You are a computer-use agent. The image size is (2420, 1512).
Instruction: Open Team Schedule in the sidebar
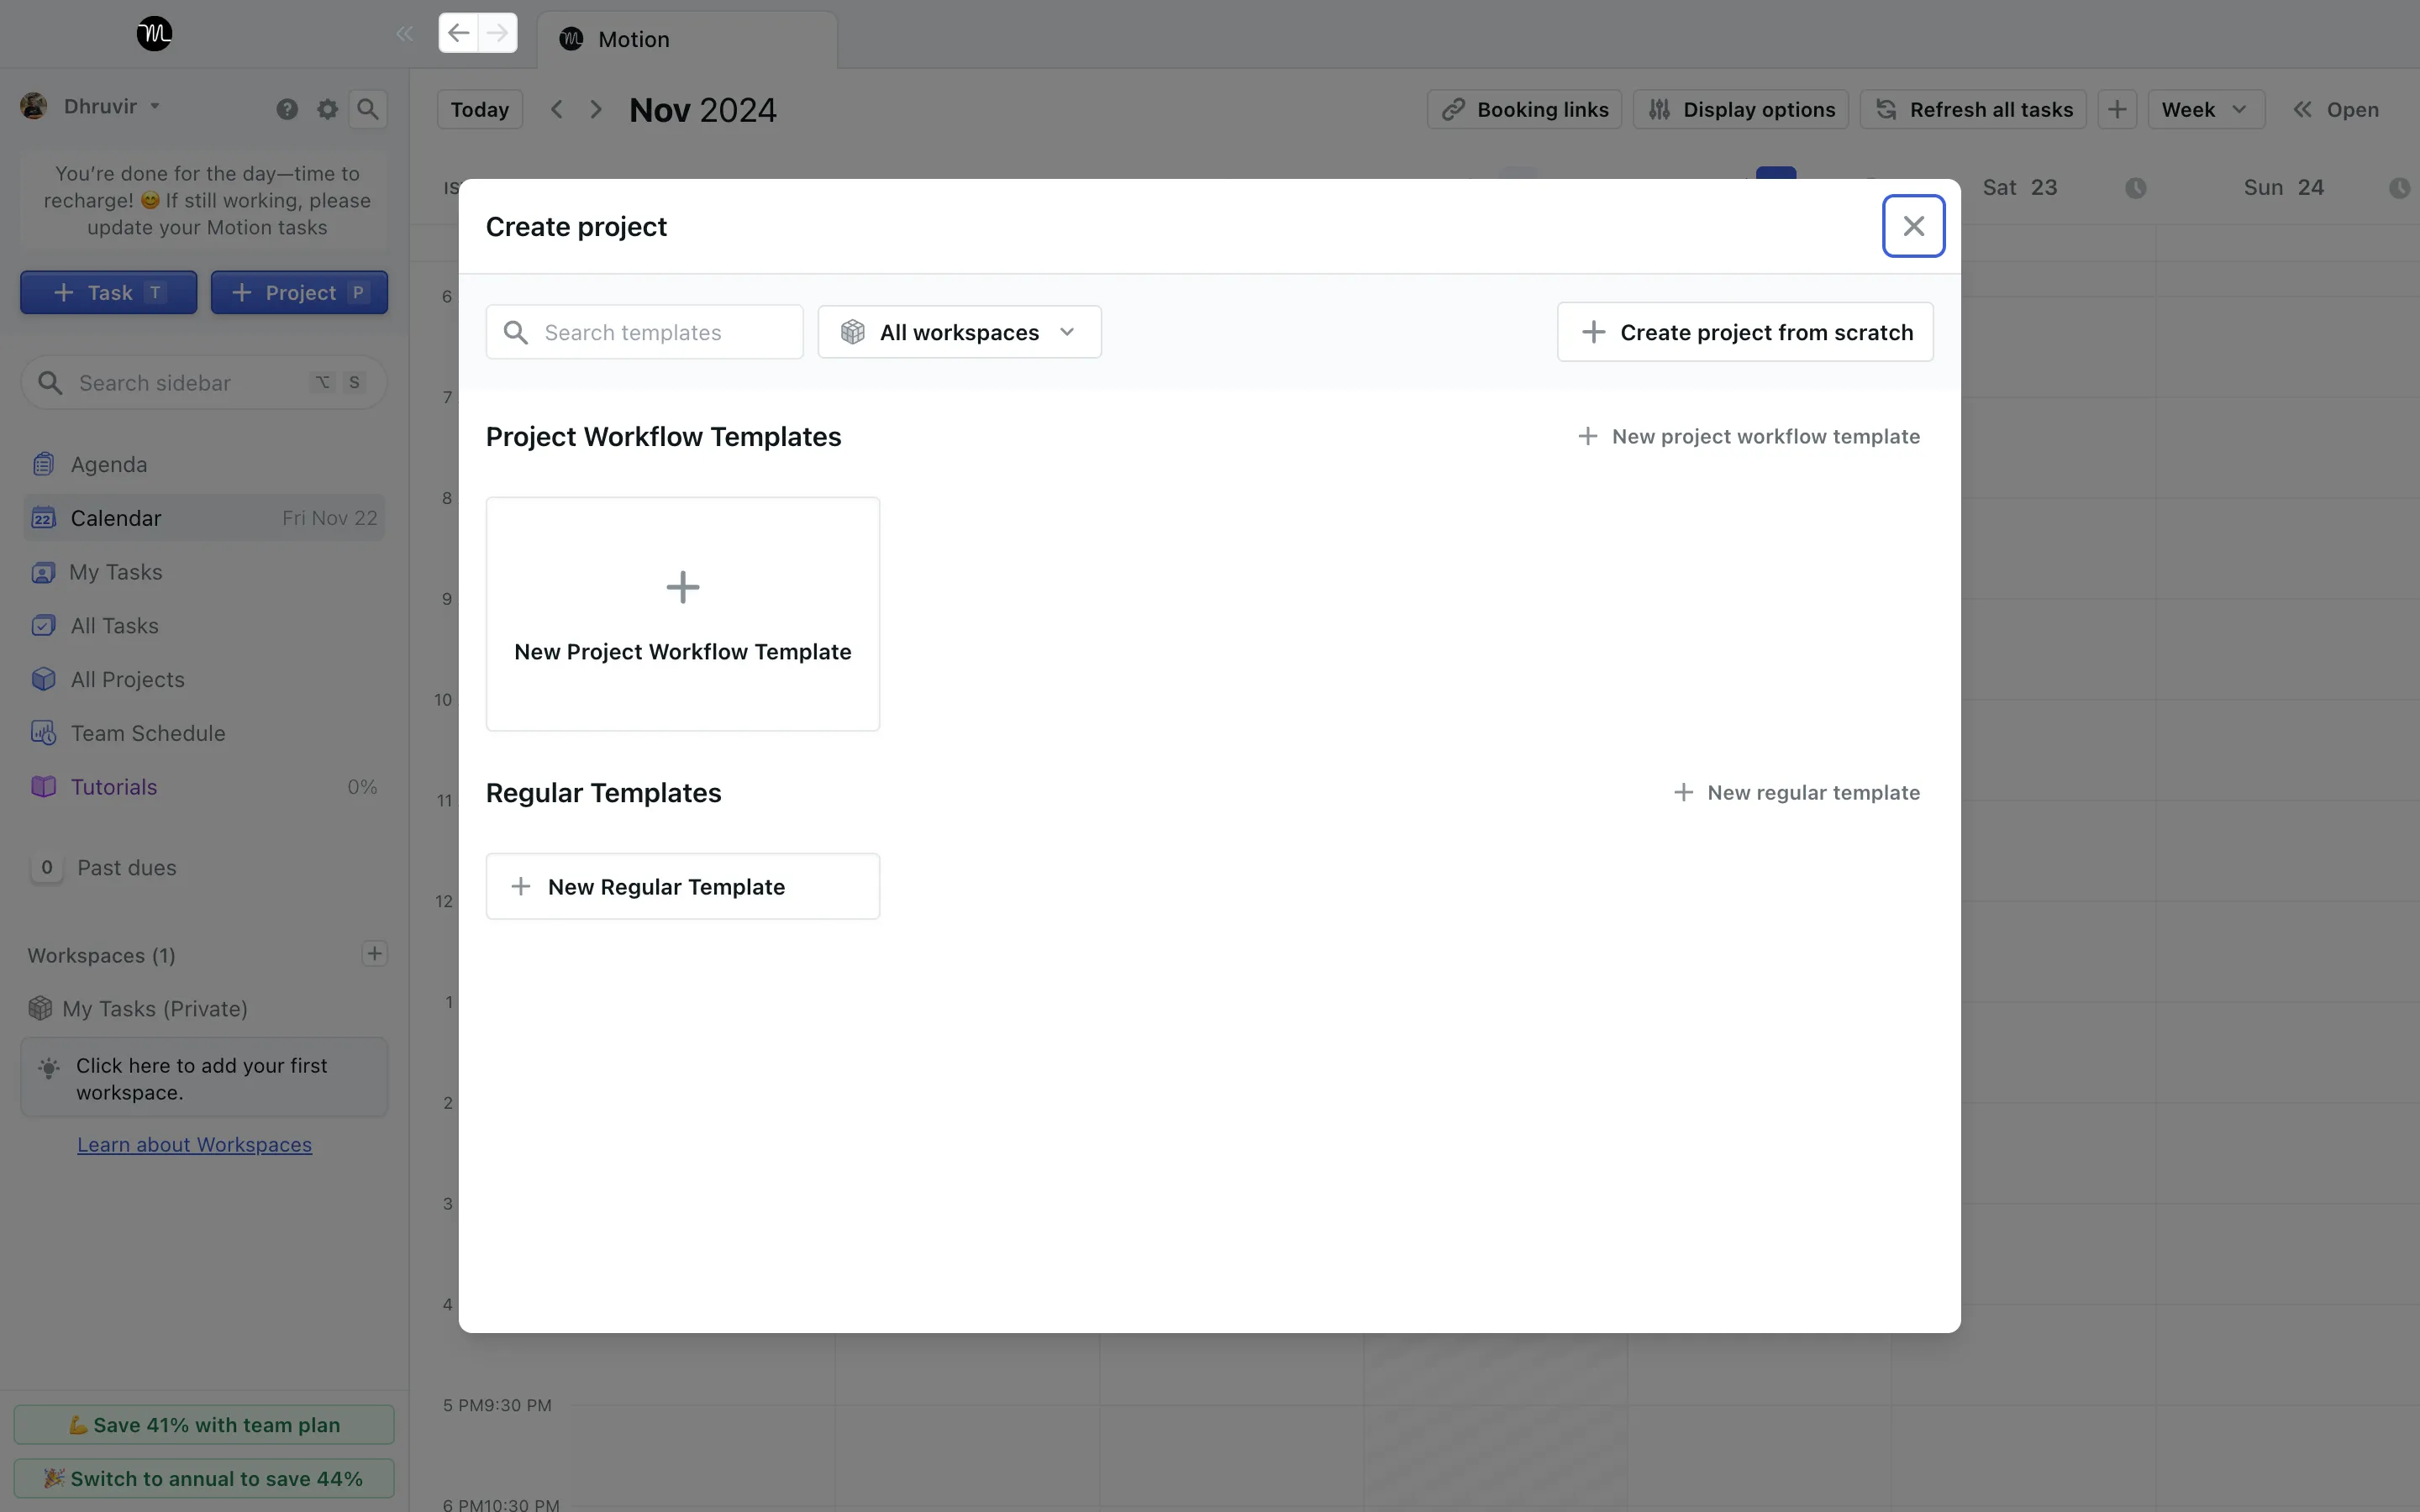(x=204, y=733)
